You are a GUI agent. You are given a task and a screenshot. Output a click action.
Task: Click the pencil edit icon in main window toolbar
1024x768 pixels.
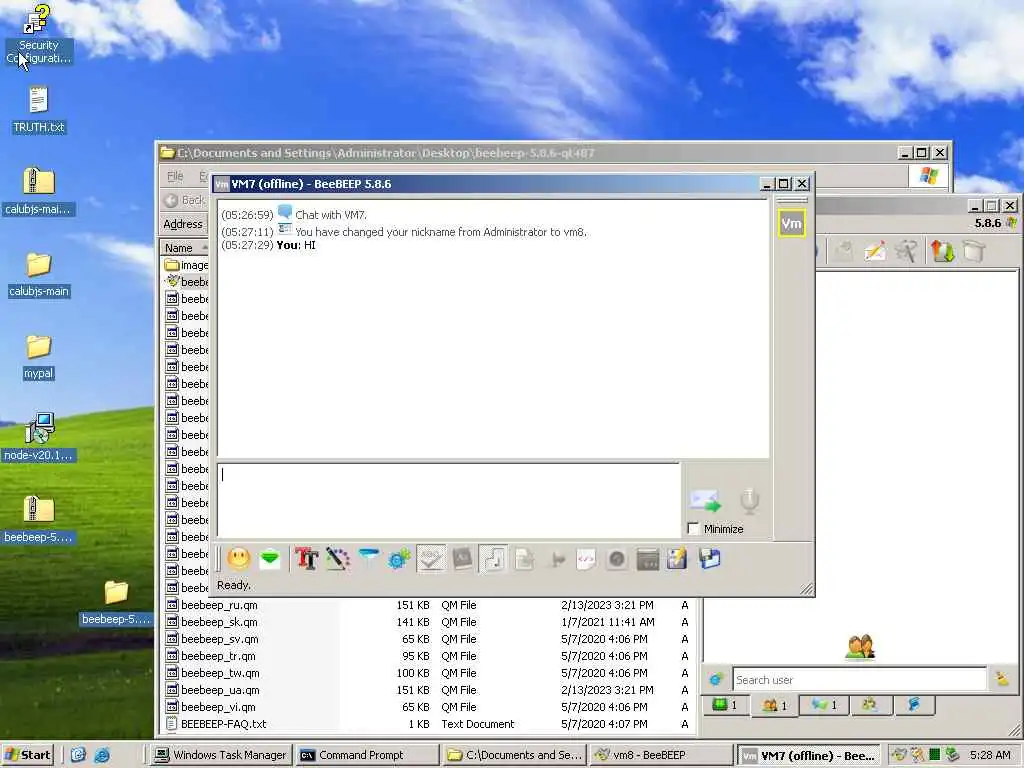point(874,251)
